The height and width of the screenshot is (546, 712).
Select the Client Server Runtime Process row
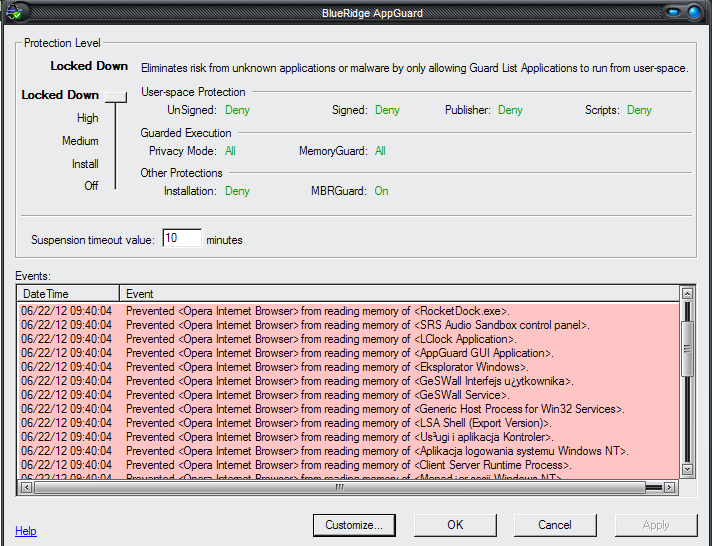click(348, 465)
